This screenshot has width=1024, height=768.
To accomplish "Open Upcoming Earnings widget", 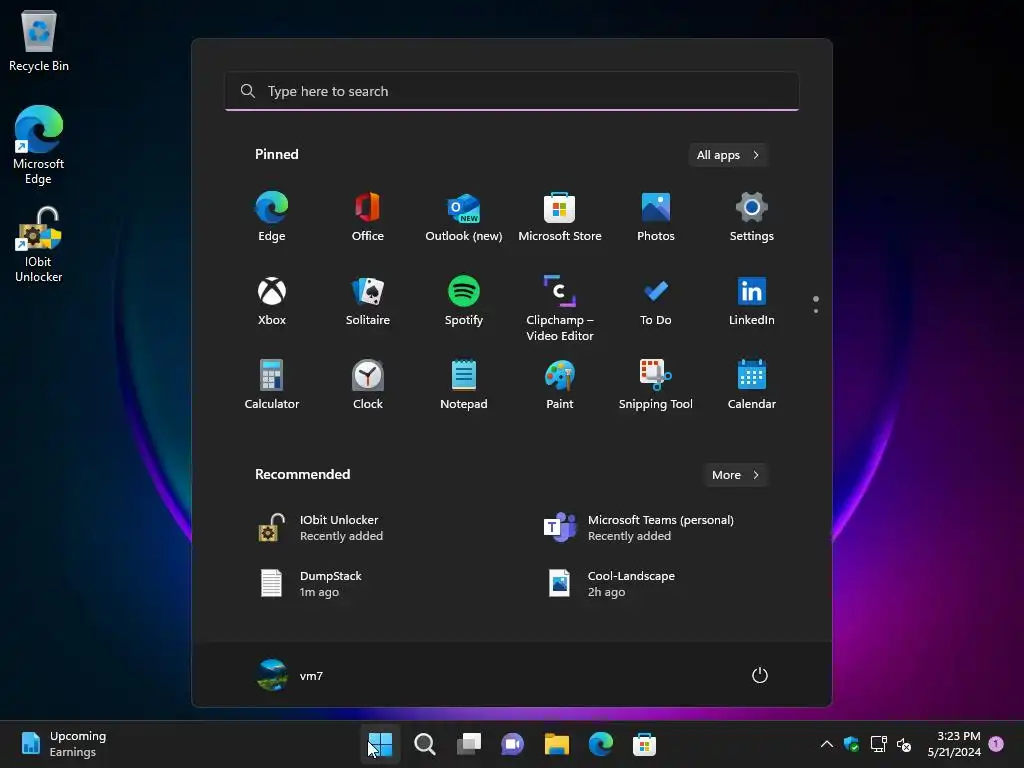I will point(63,744).
